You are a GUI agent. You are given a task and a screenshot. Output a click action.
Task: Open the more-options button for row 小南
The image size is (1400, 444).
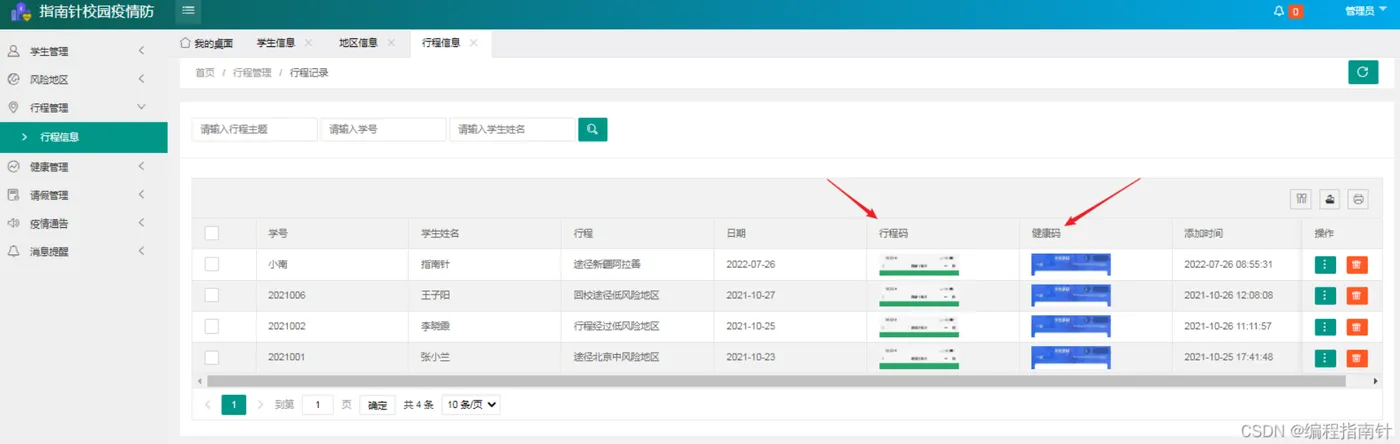click(1325, 265)
